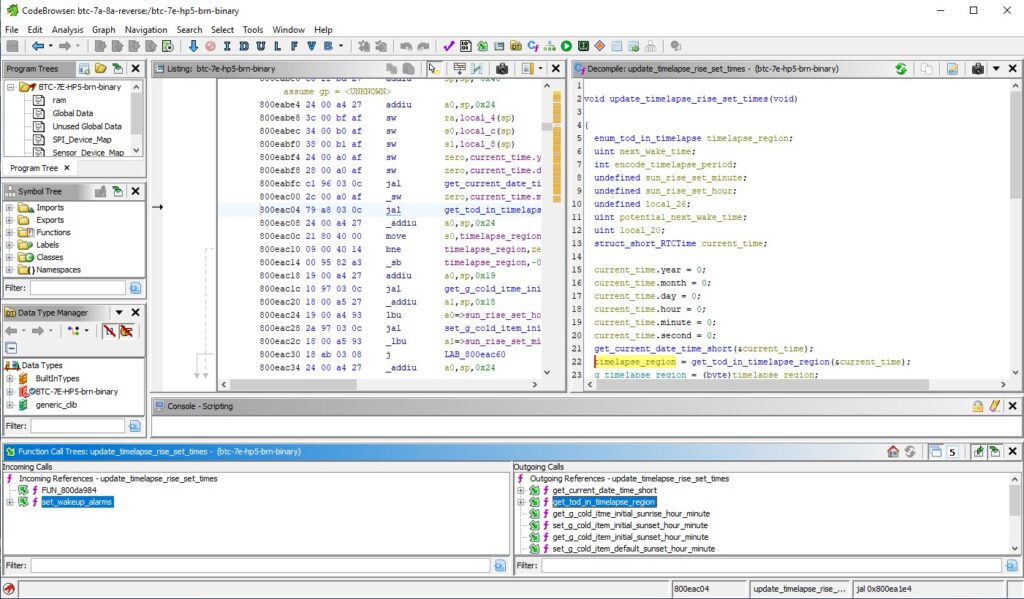Expand the Functions node in Symbol Tree

click(9, 233)
